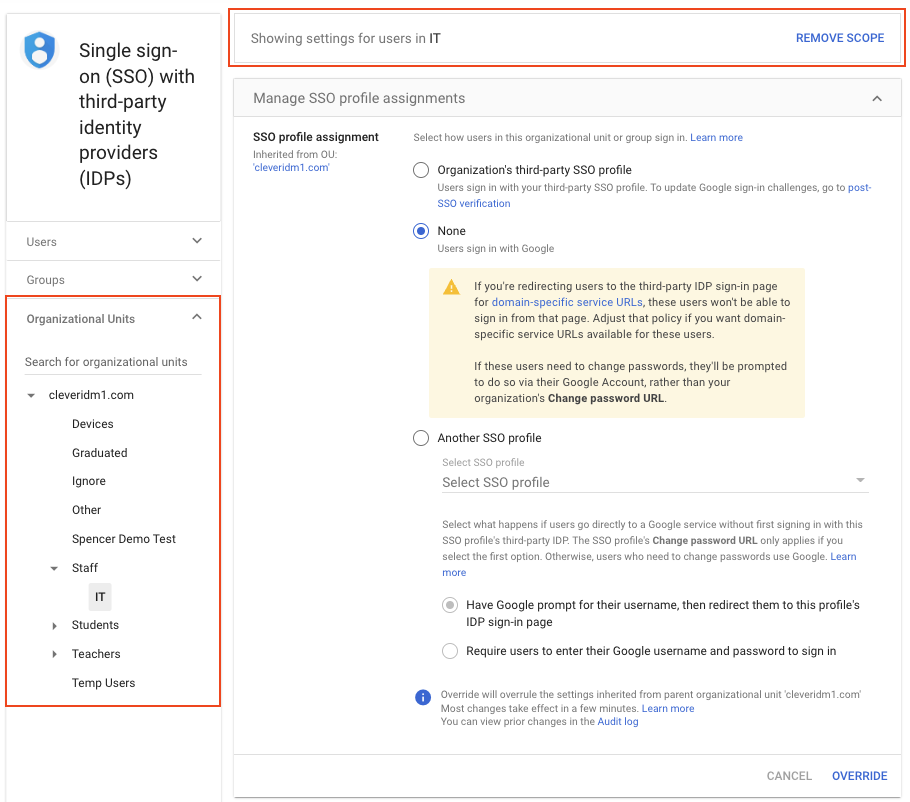The width and height of the screenshot is (910, 802).
Task: Click REMOVE SCOPE to clear the IT scope
Action: point(840,37)
